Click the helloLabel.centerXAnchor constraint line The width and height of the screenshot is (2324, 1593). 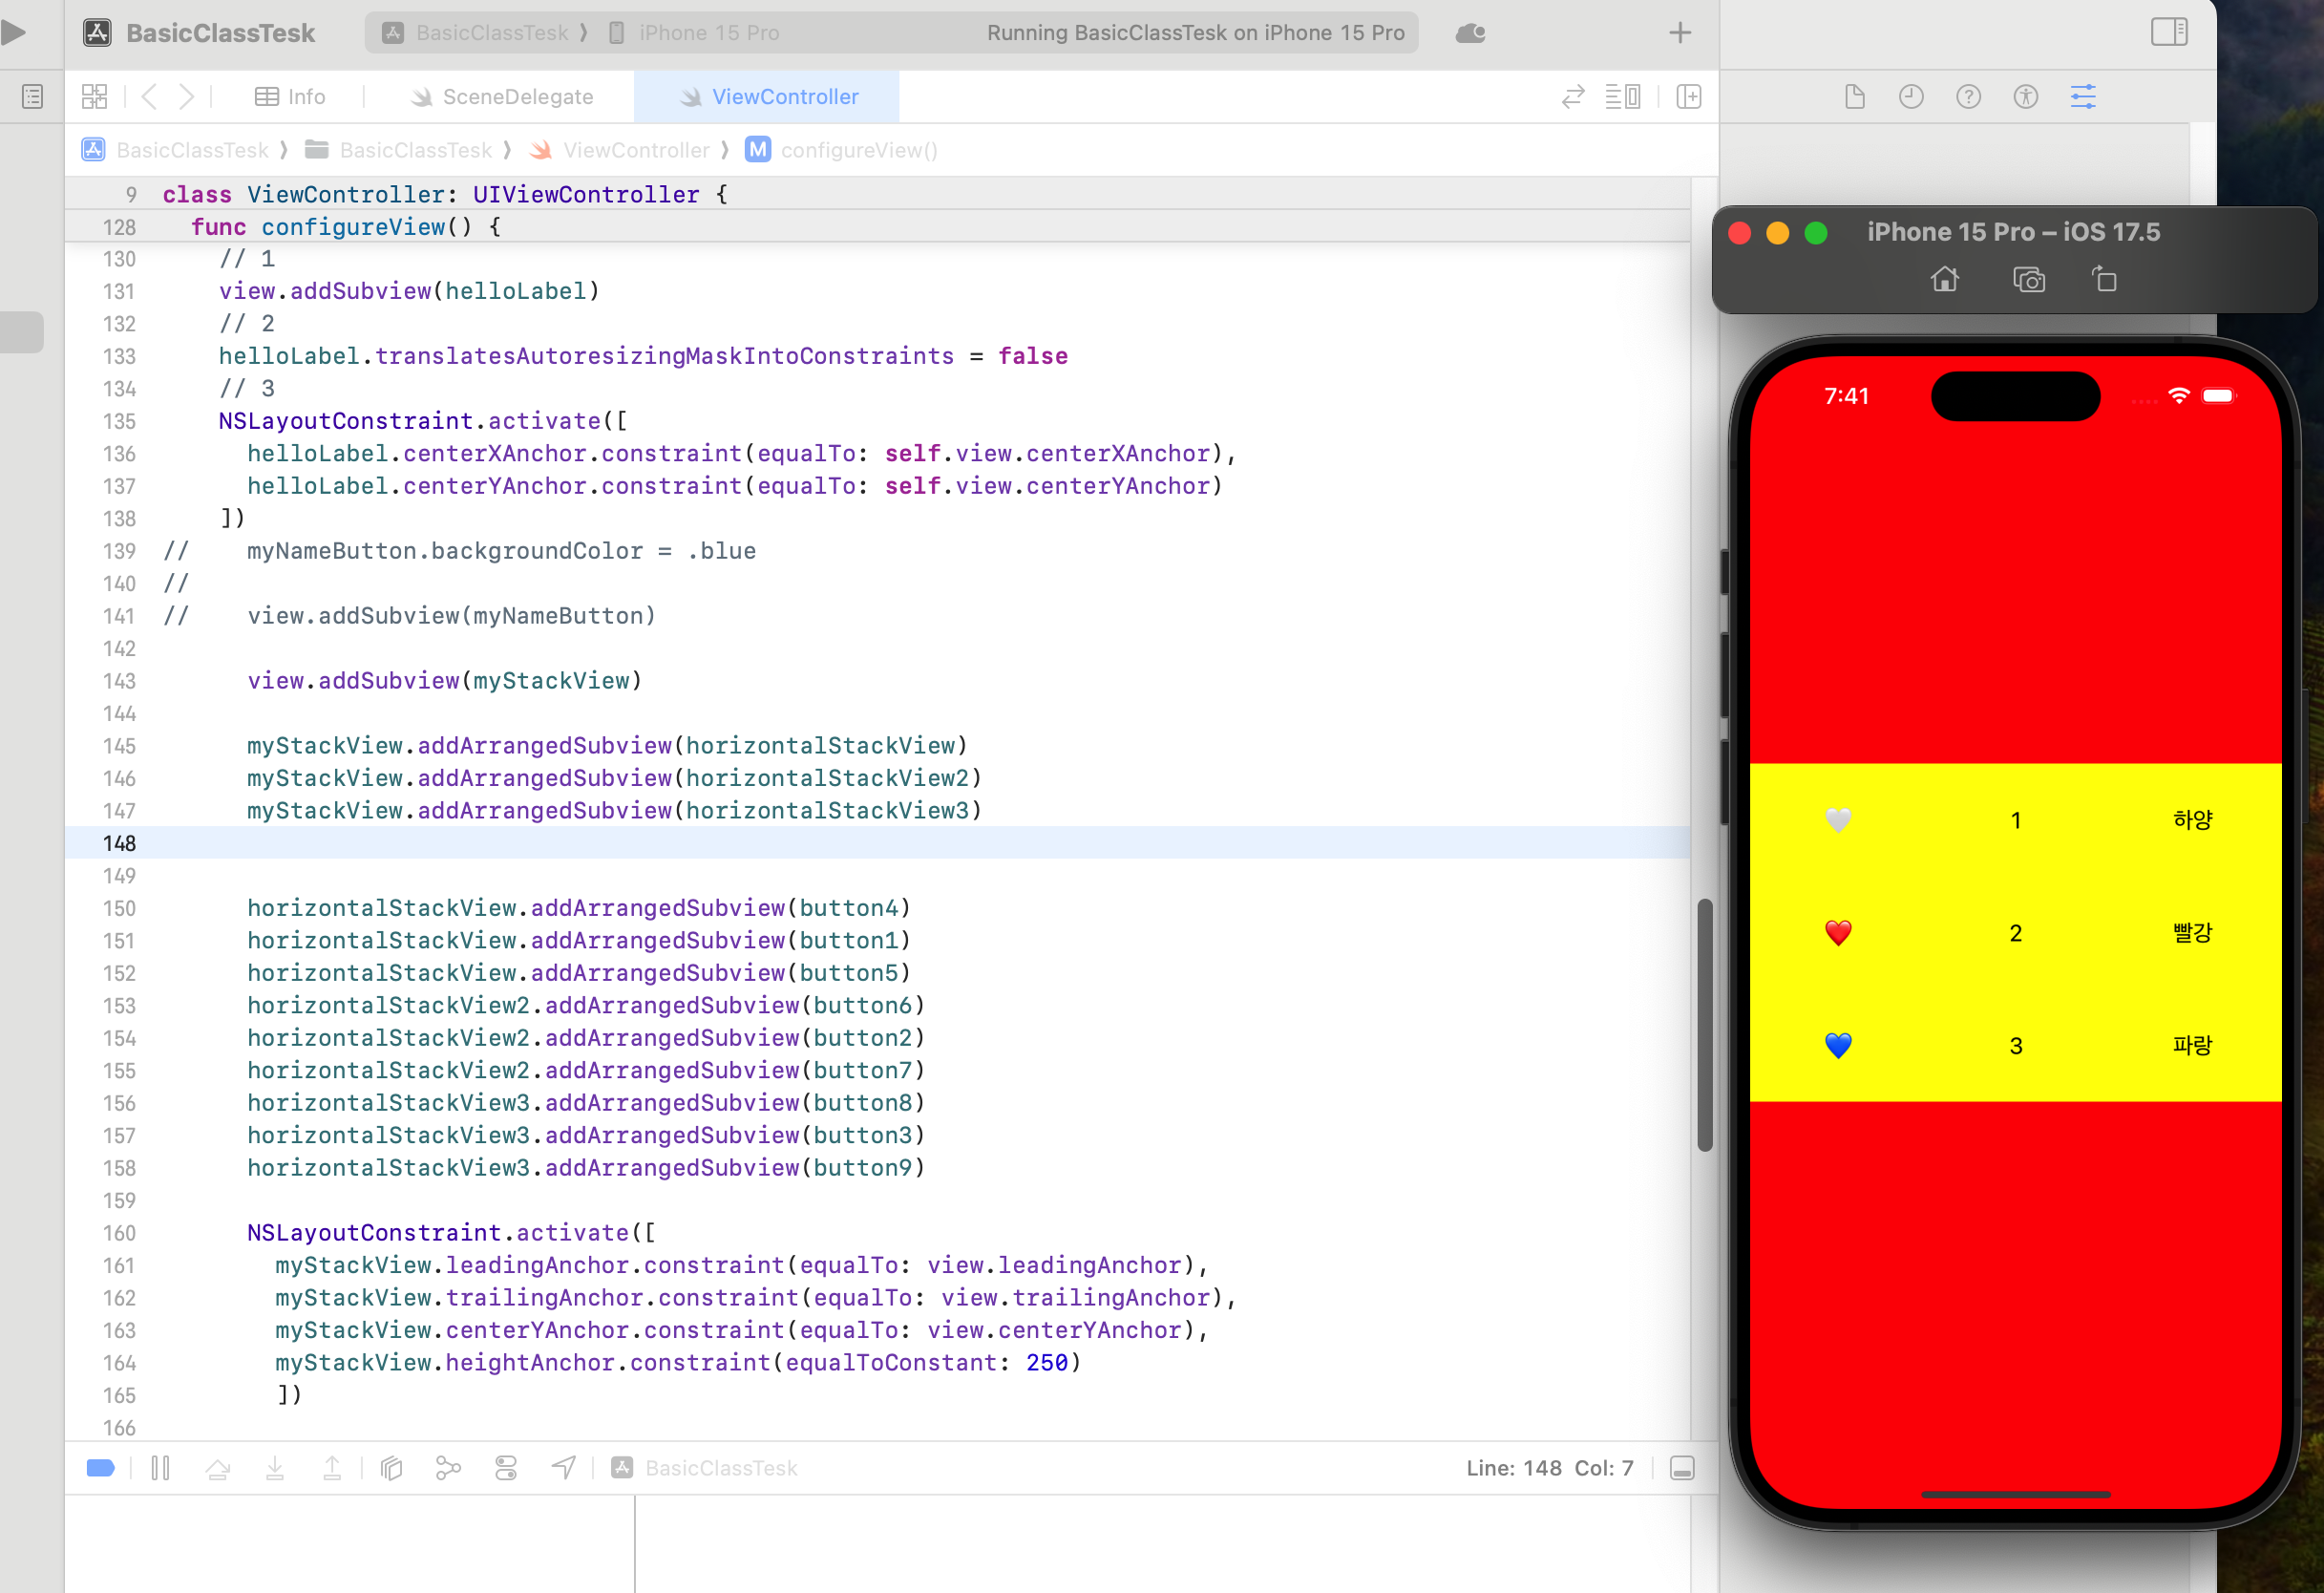point(742,454)
